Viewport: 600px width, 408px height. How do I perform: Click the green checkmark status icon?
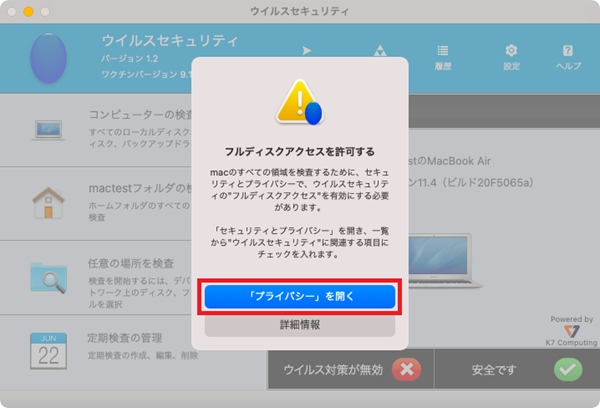(568, 369)
